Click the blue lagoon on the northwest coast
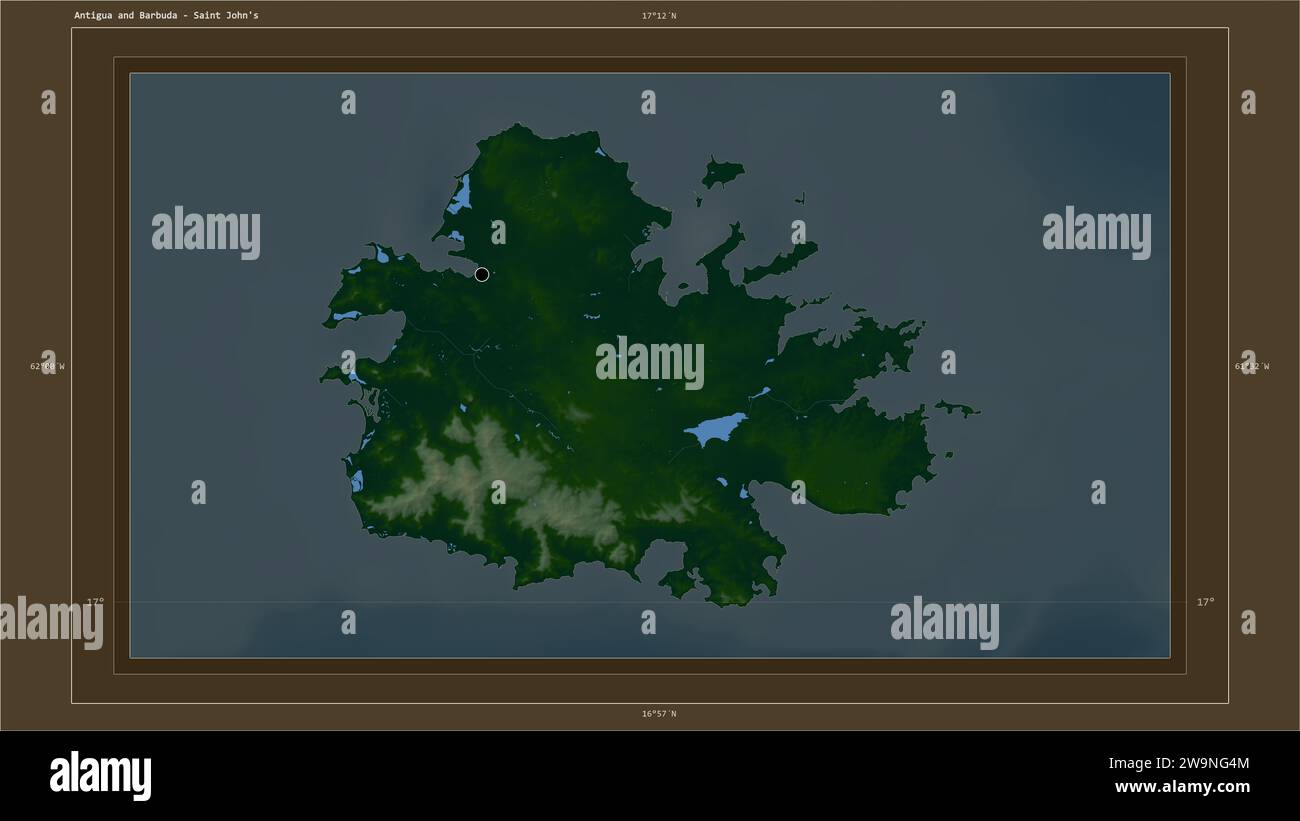The image size is (1300, 821). click(x=460, y=195)
